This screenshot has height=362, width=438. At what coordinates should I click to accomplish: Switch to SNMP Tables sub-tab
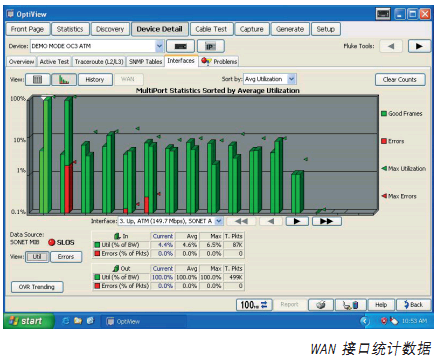146,62
